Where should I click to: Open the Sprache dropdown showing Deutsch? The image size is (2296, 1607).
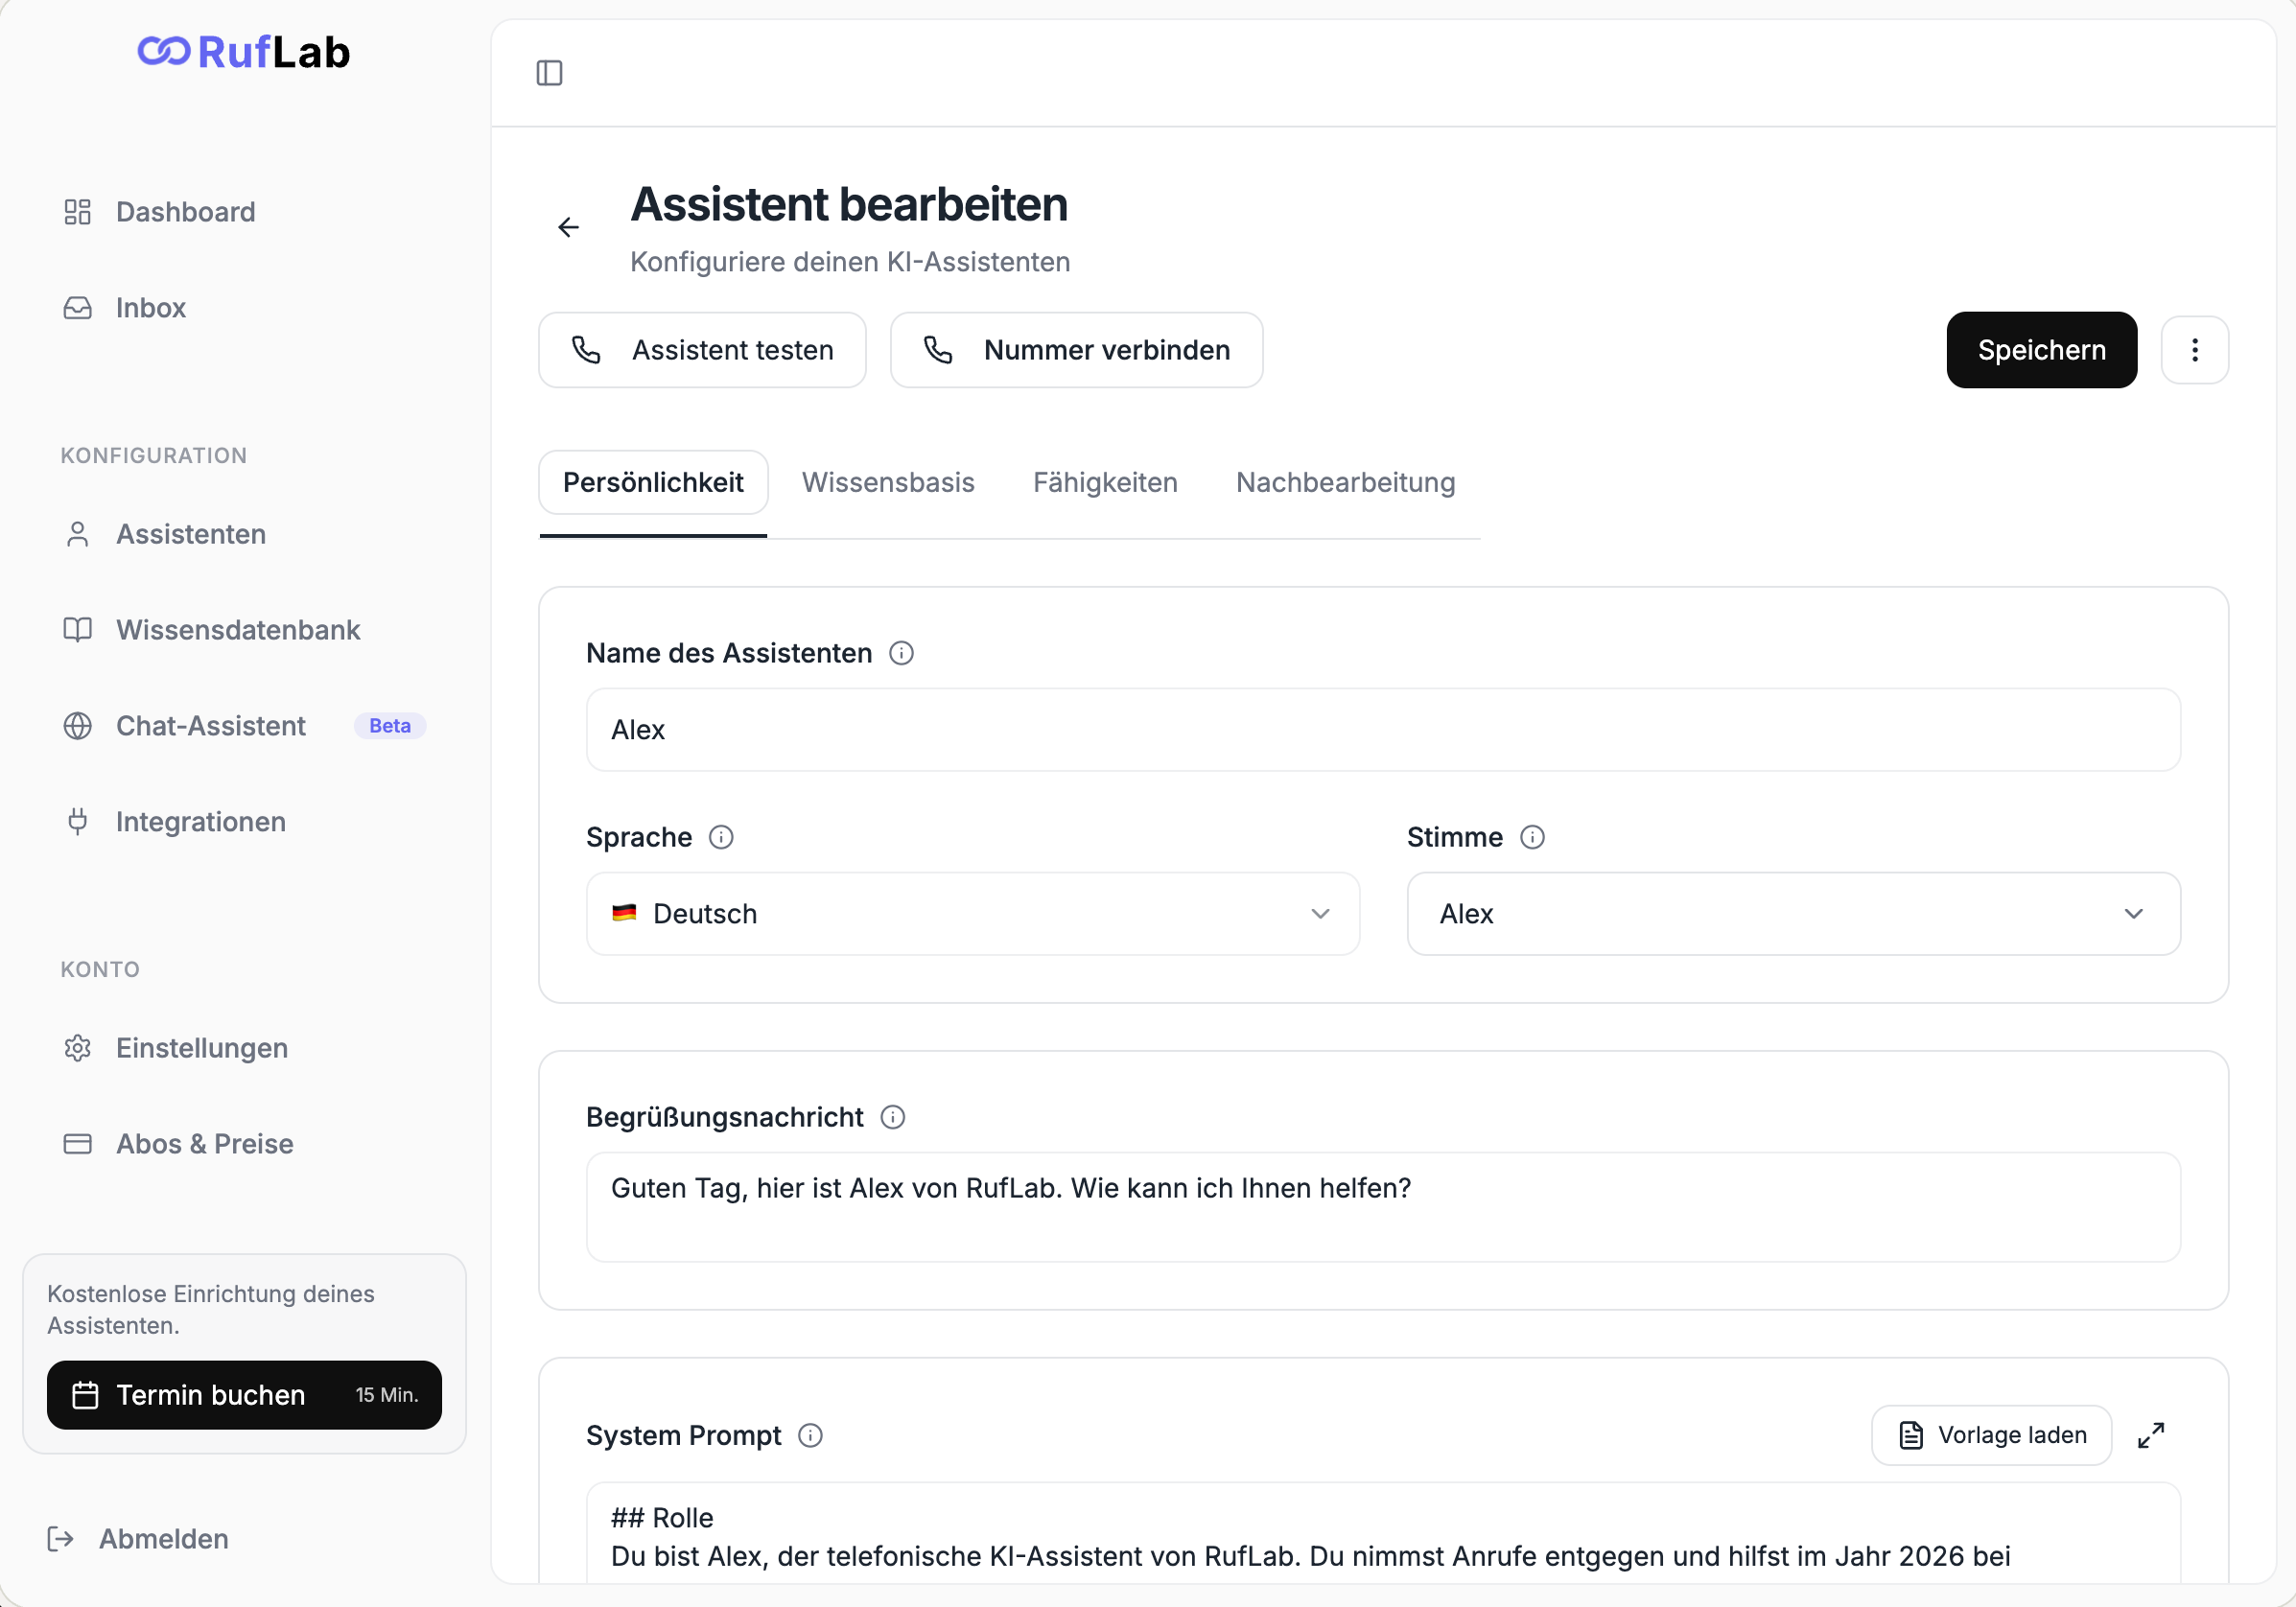pos(972,914)
